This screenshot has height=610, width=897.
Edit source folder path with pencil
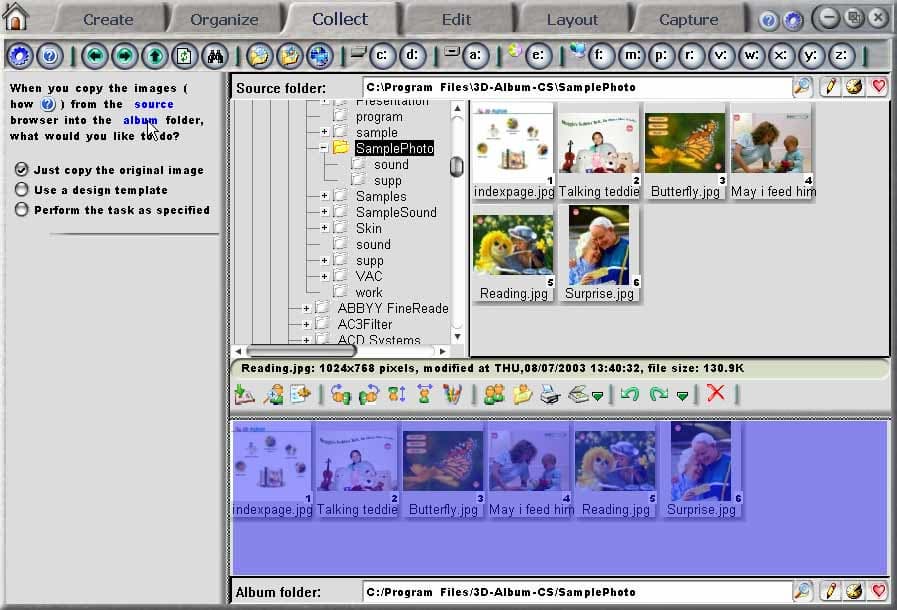[829, 87]
